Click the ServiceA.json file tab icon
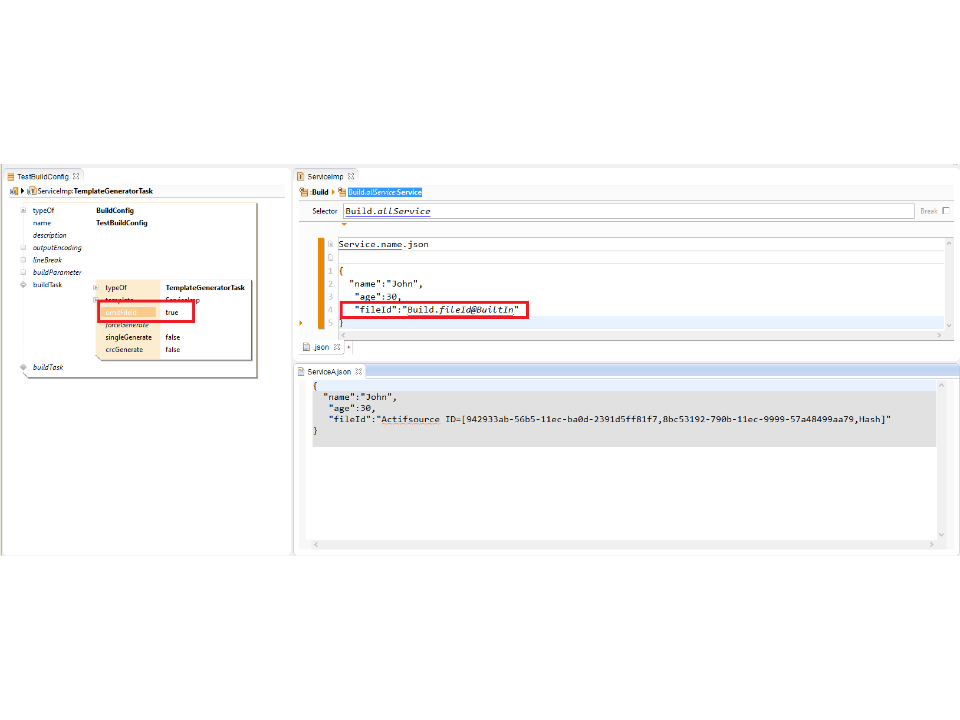The height and width of the screenshot is (720, 960). tap(301, 371)
